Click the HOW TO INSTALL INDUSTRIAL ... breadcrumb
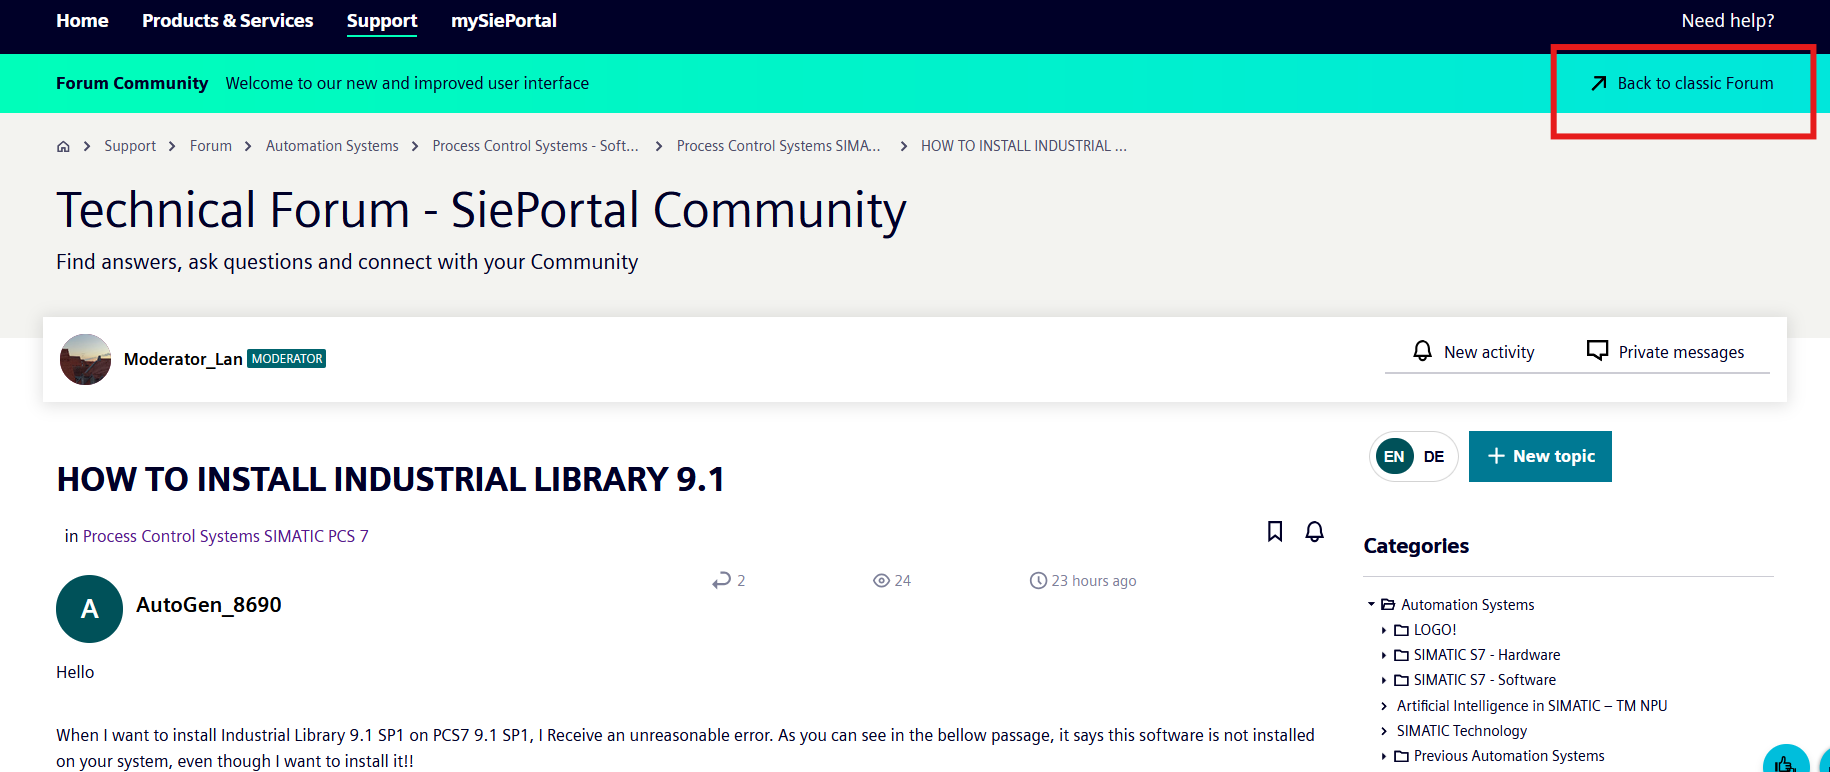 click(x=1024, y=146)
